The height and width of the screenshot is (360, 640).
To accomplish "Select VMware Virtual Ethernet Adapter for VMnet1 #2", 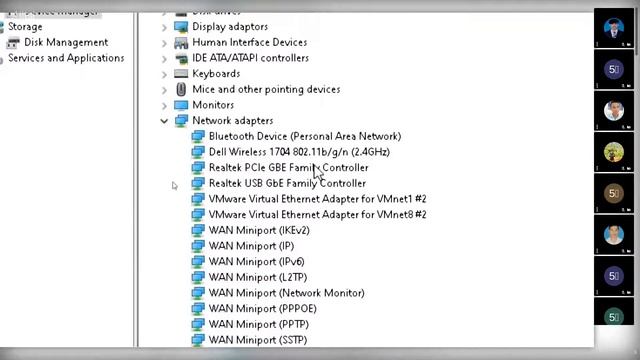I will [x=318, y=199].
